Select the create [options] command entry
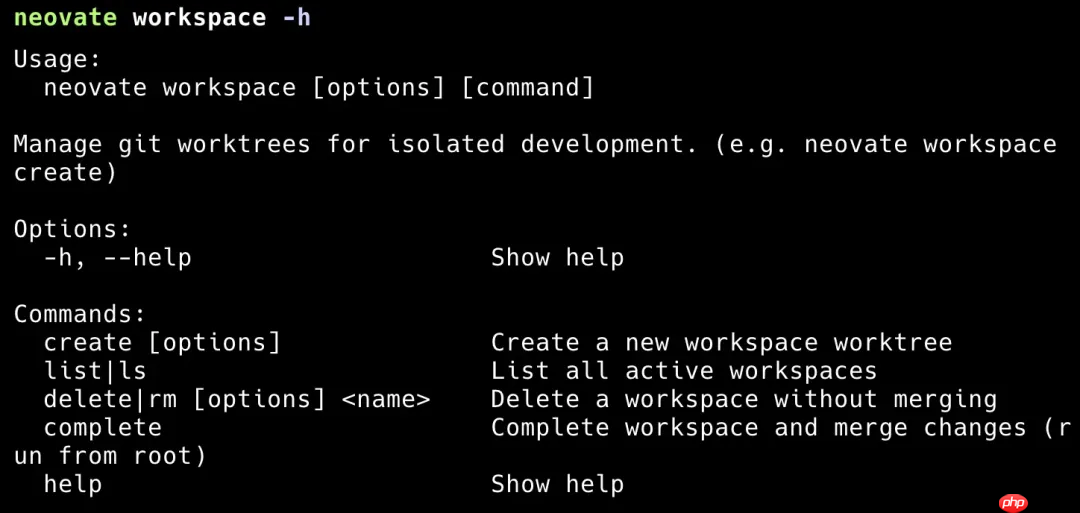 pyautogui.click(x=162, y=343)
